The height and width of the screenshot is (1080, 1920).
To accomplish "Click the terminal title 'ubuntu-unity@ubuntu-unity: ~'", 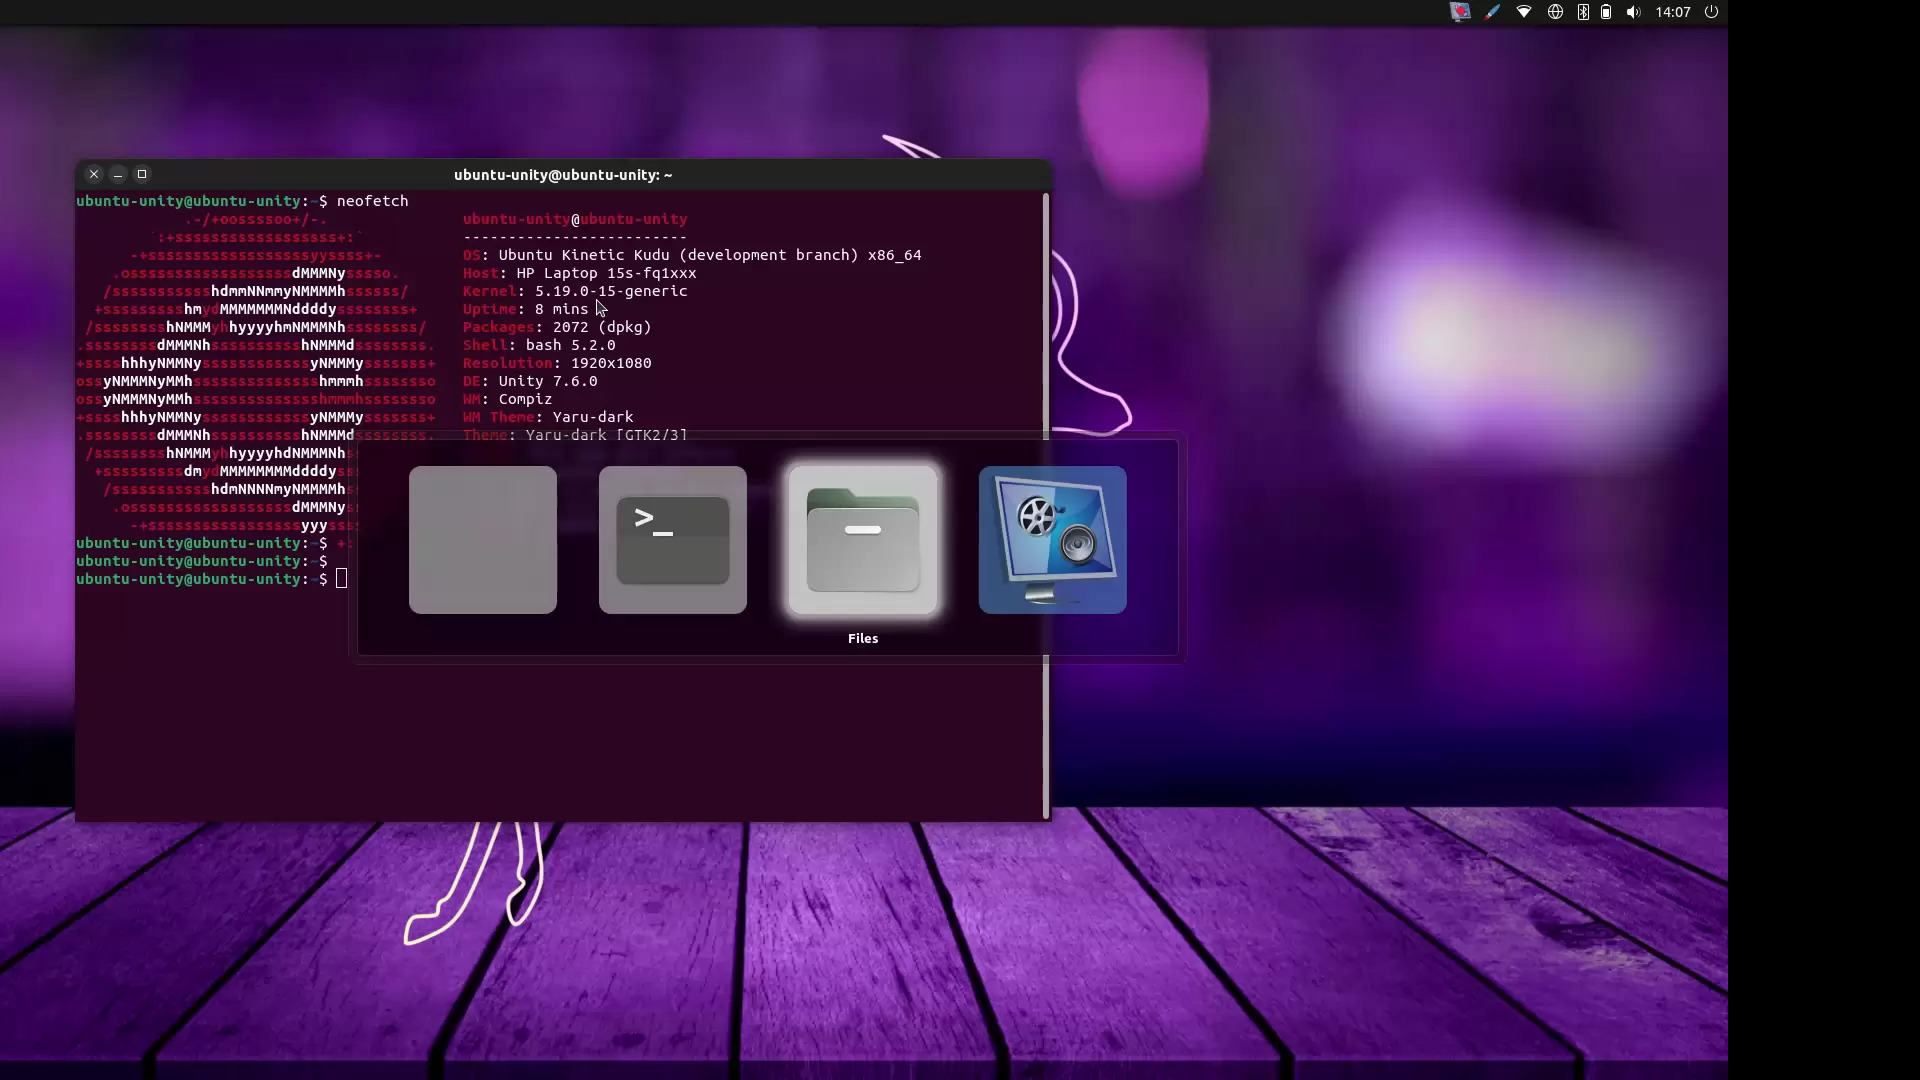I will click(563, 175).
